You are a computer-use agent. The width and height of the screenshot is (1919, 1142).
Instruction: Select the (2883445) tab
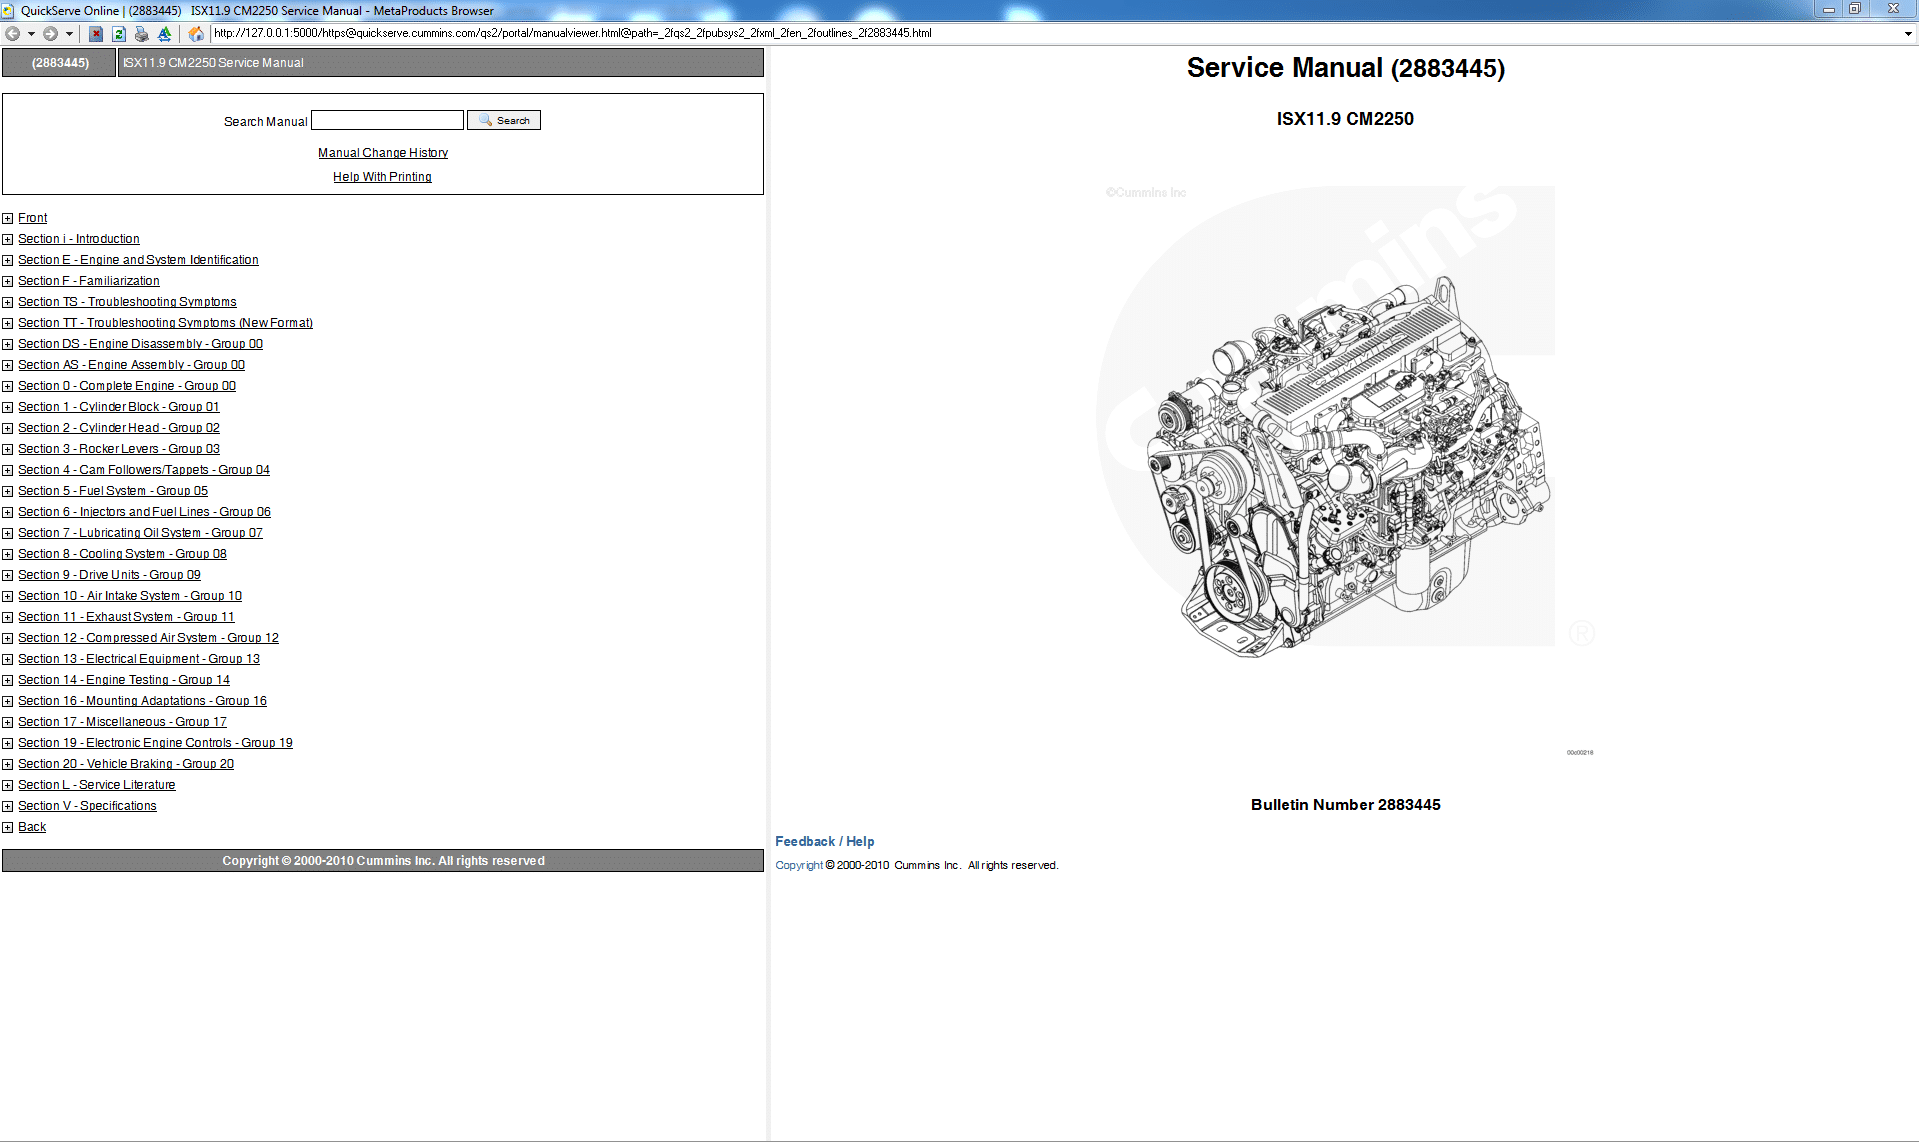click(58, 62)
